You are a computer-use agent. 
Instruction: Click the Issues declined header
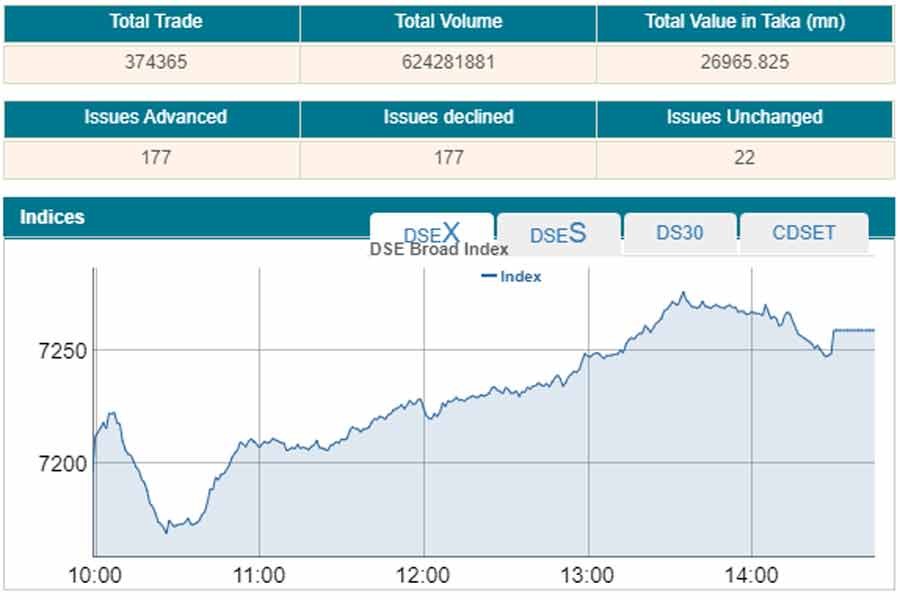coord(448,117)
